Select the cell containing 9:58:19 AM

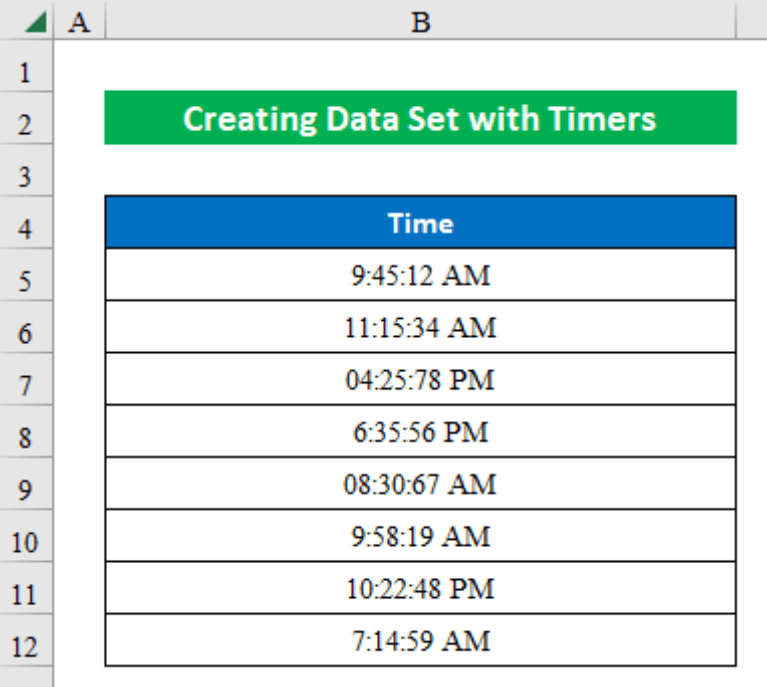(x=420, y=537)
